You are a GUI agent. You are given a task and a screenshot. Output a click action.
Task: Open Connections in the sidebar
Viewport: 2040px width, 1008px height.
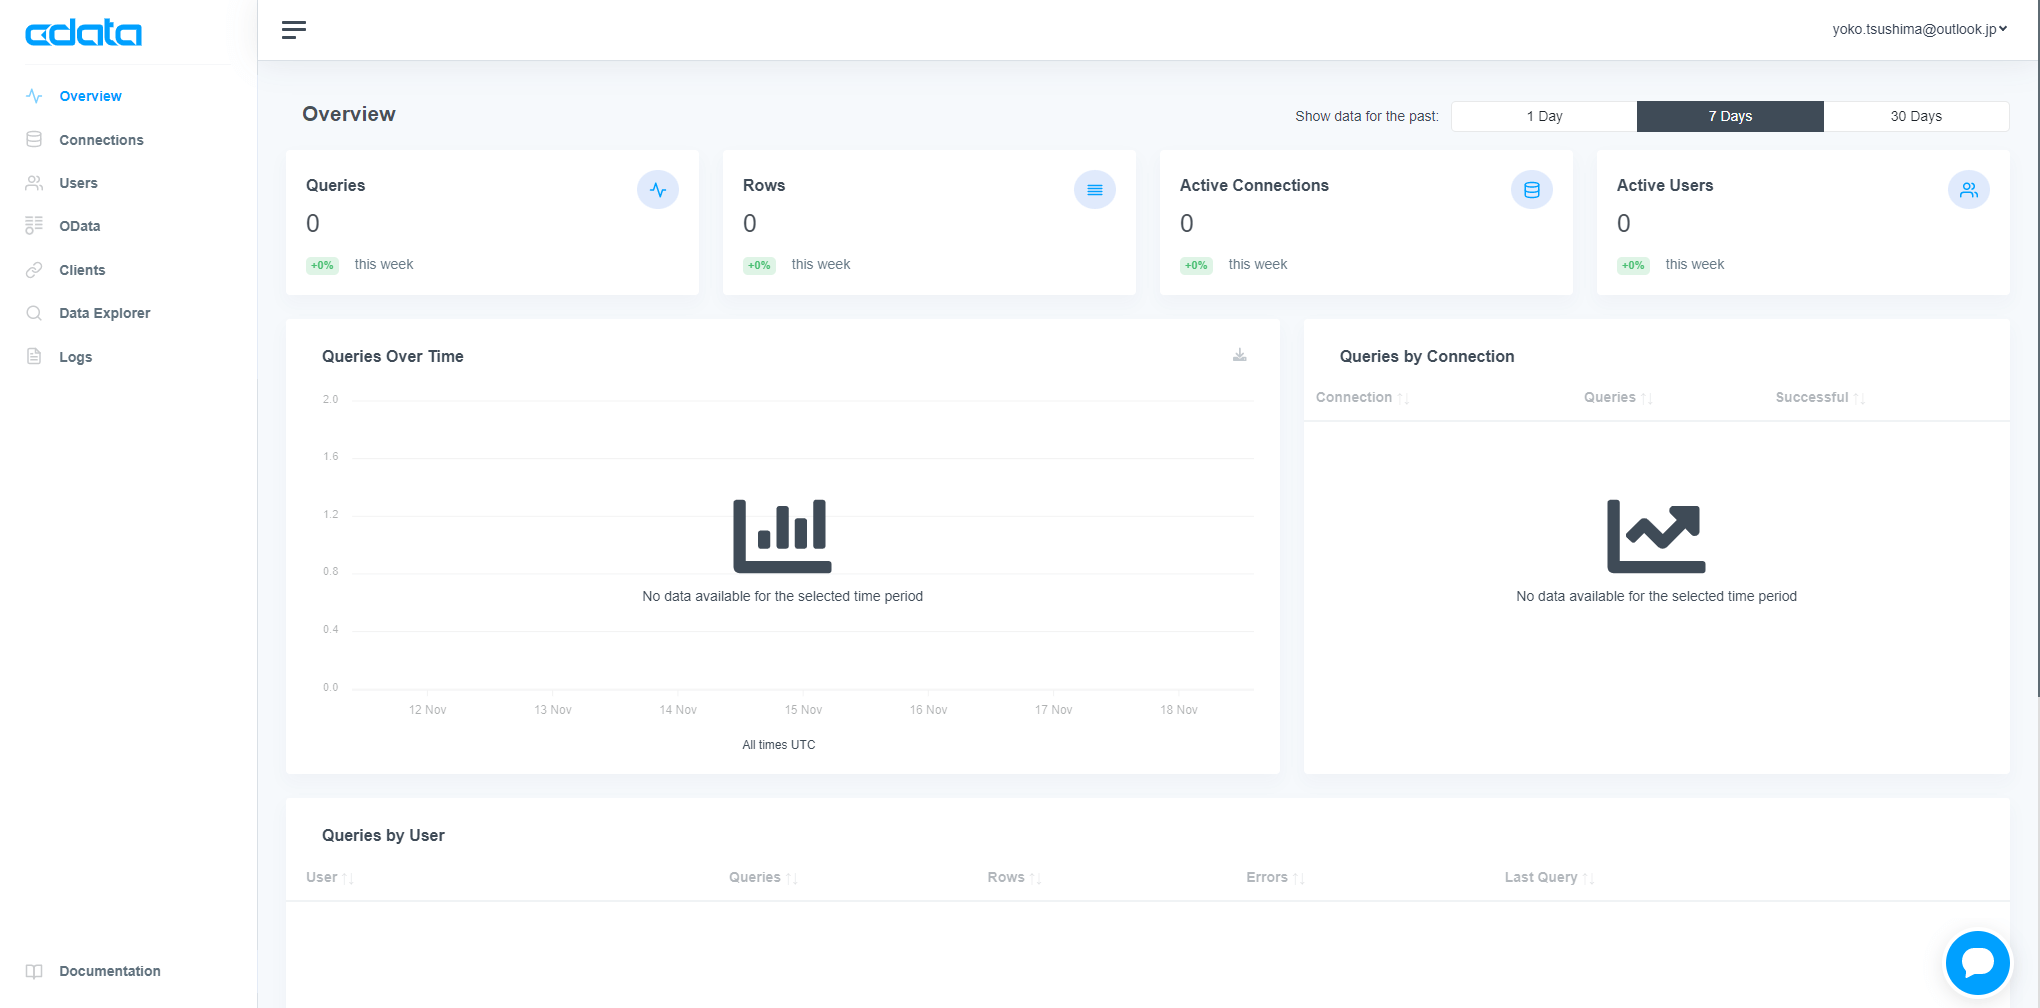point(101,140)
